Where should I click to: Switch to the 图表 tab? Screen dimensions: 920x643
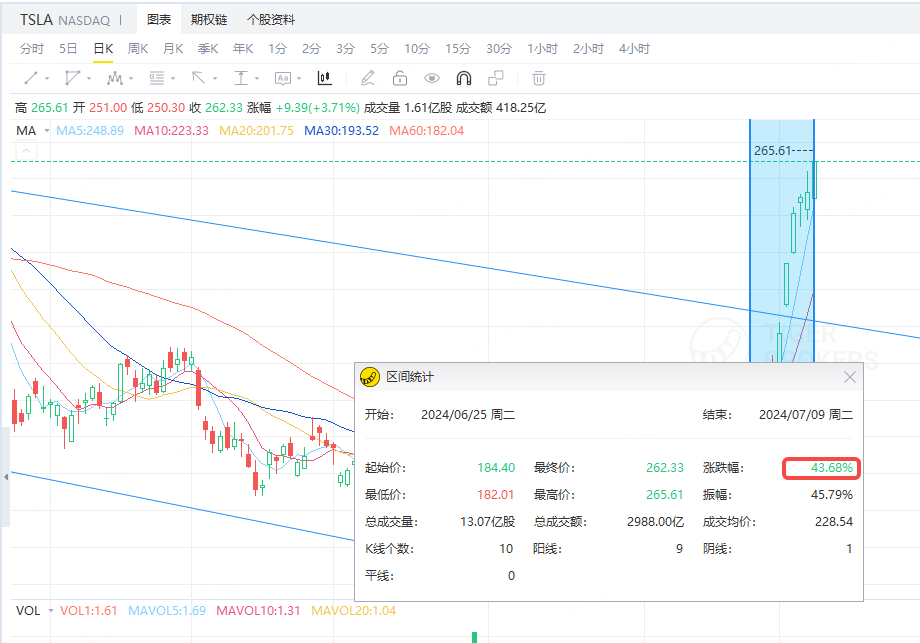pyautogui.click(x=159, y=20)
